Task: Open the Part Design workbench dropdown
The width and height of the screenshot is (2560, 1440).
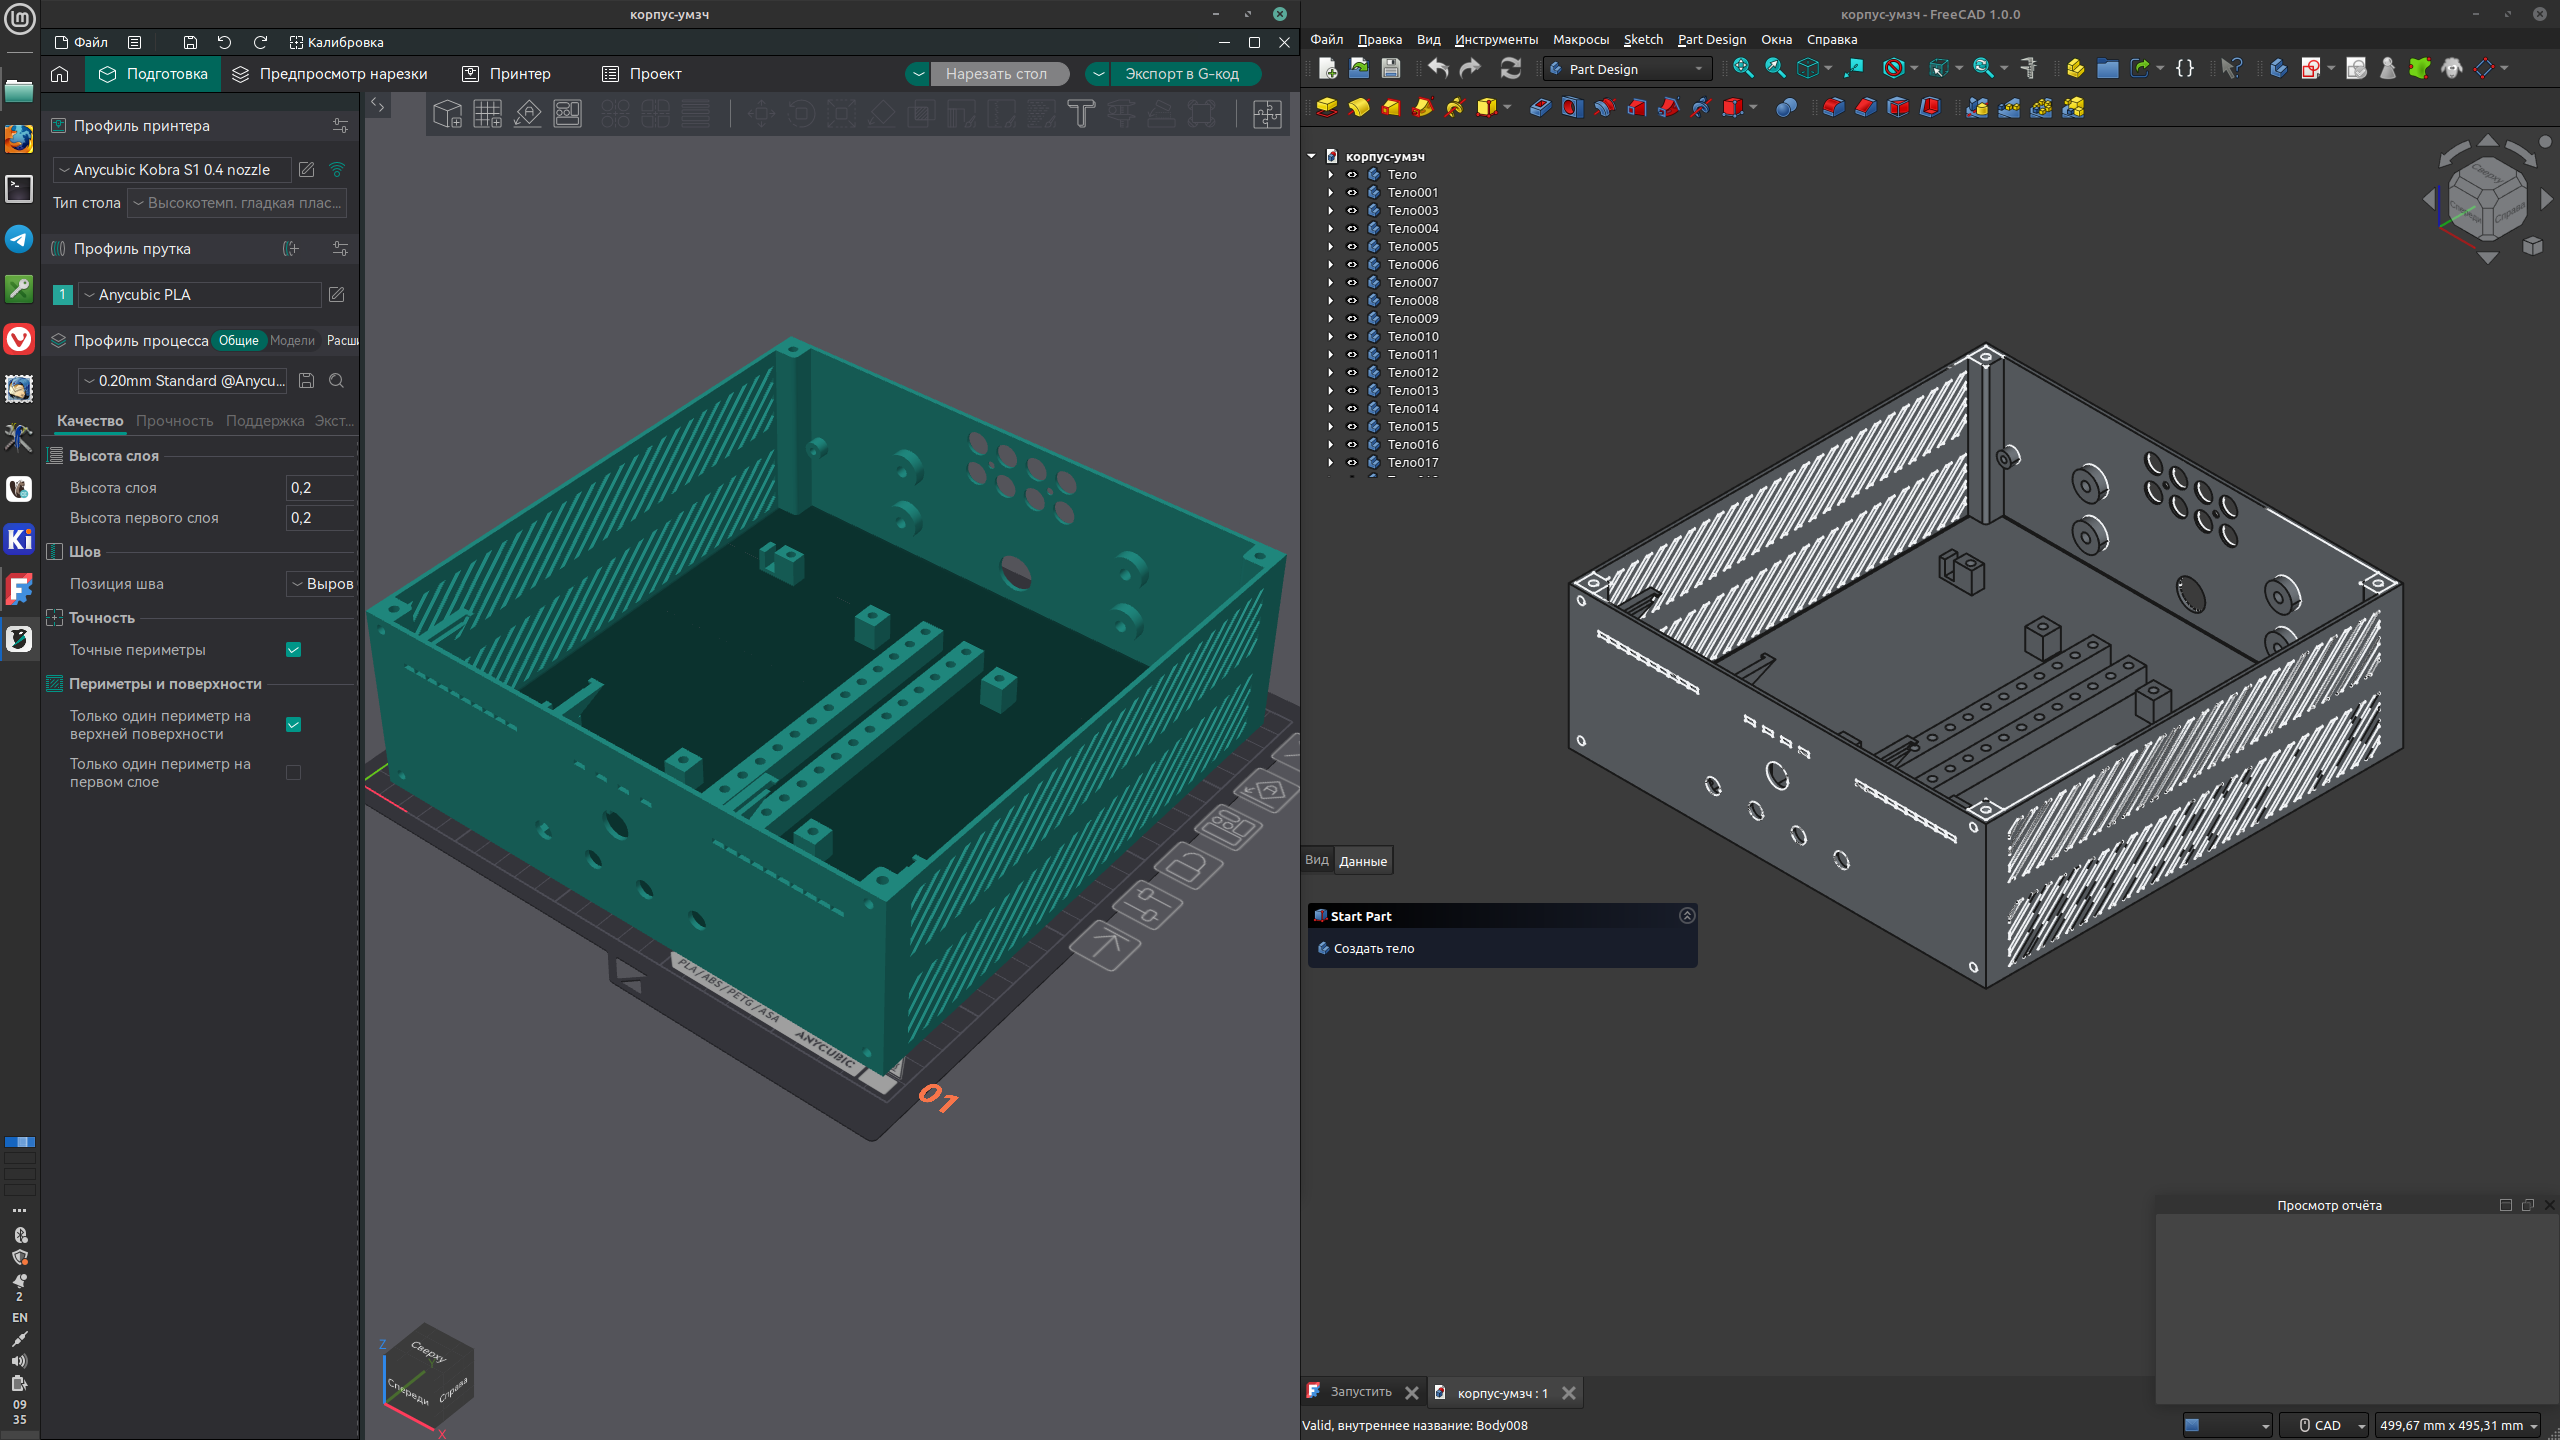Action: point(1627,69)
